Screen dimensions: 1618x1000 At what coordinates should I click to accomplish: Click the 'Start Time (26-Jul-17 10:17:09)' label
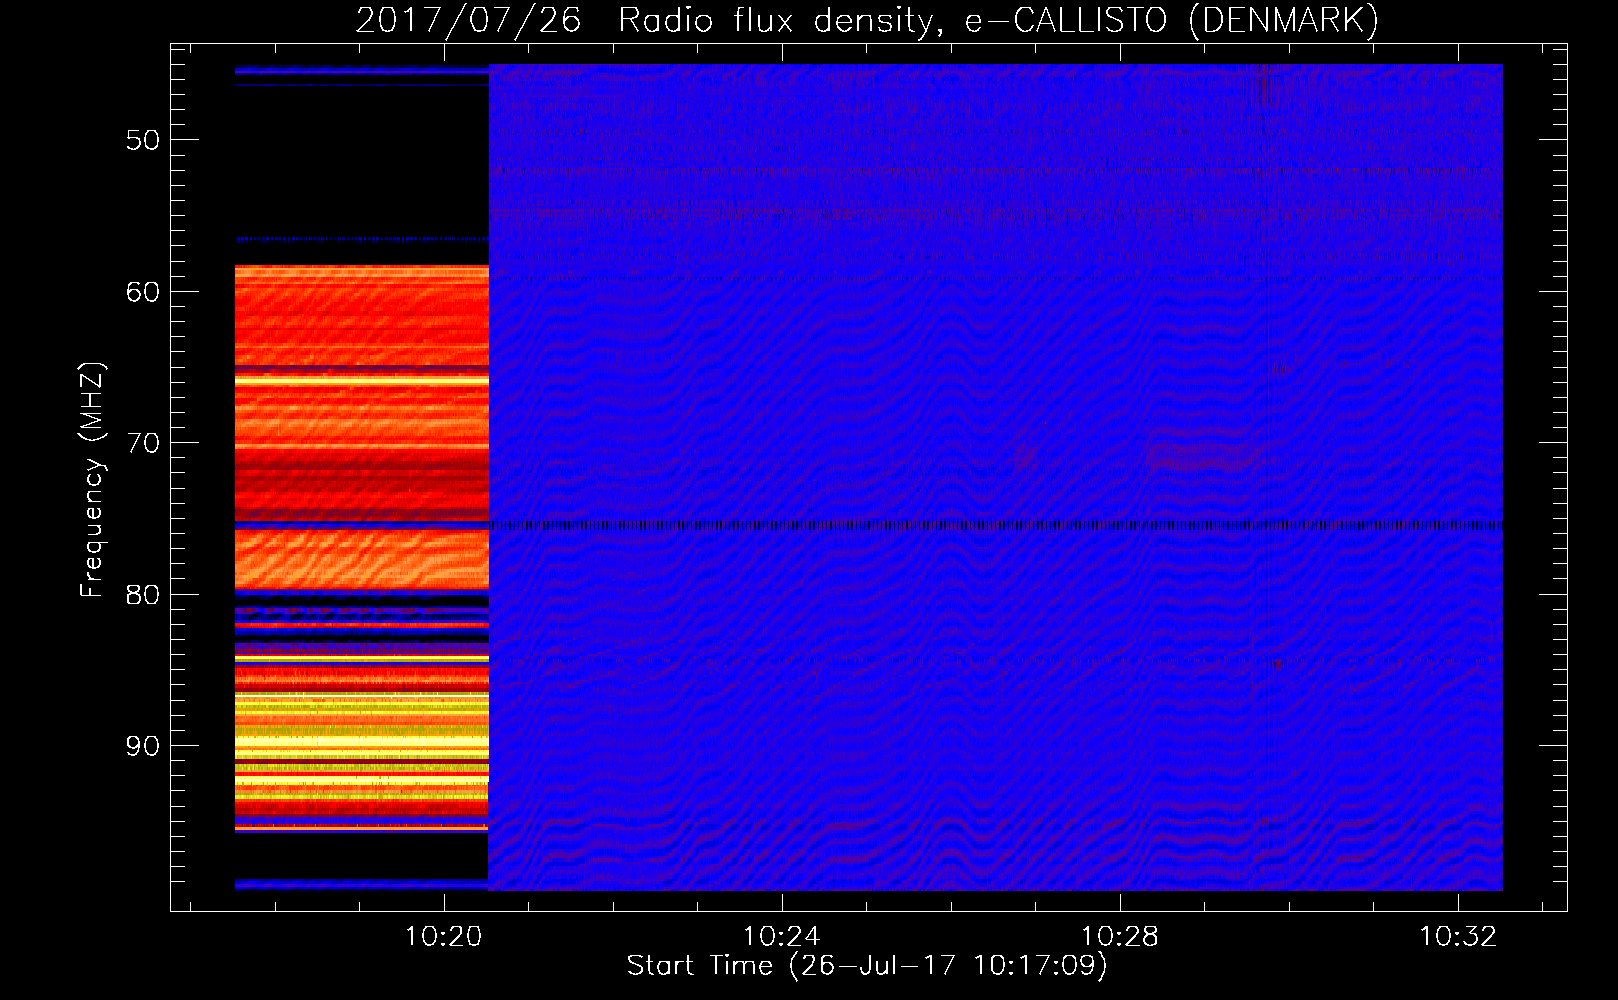click(867, 966)
